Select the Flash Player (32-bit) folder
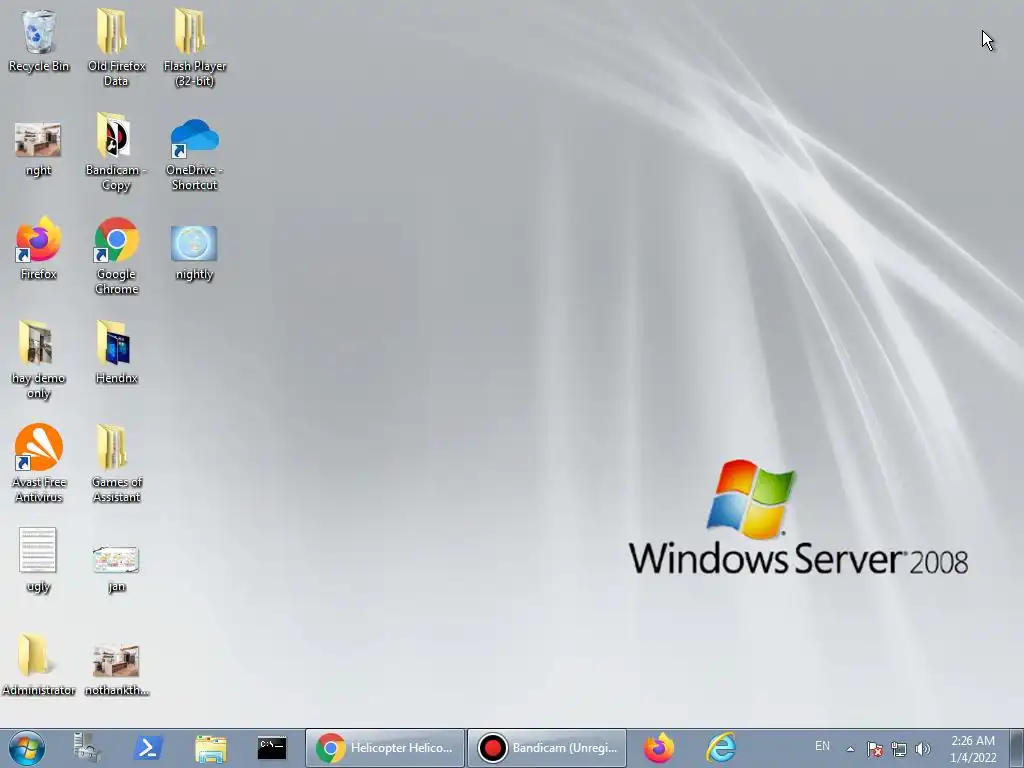This screenshot has width=1024, height=768. [195, 47]
